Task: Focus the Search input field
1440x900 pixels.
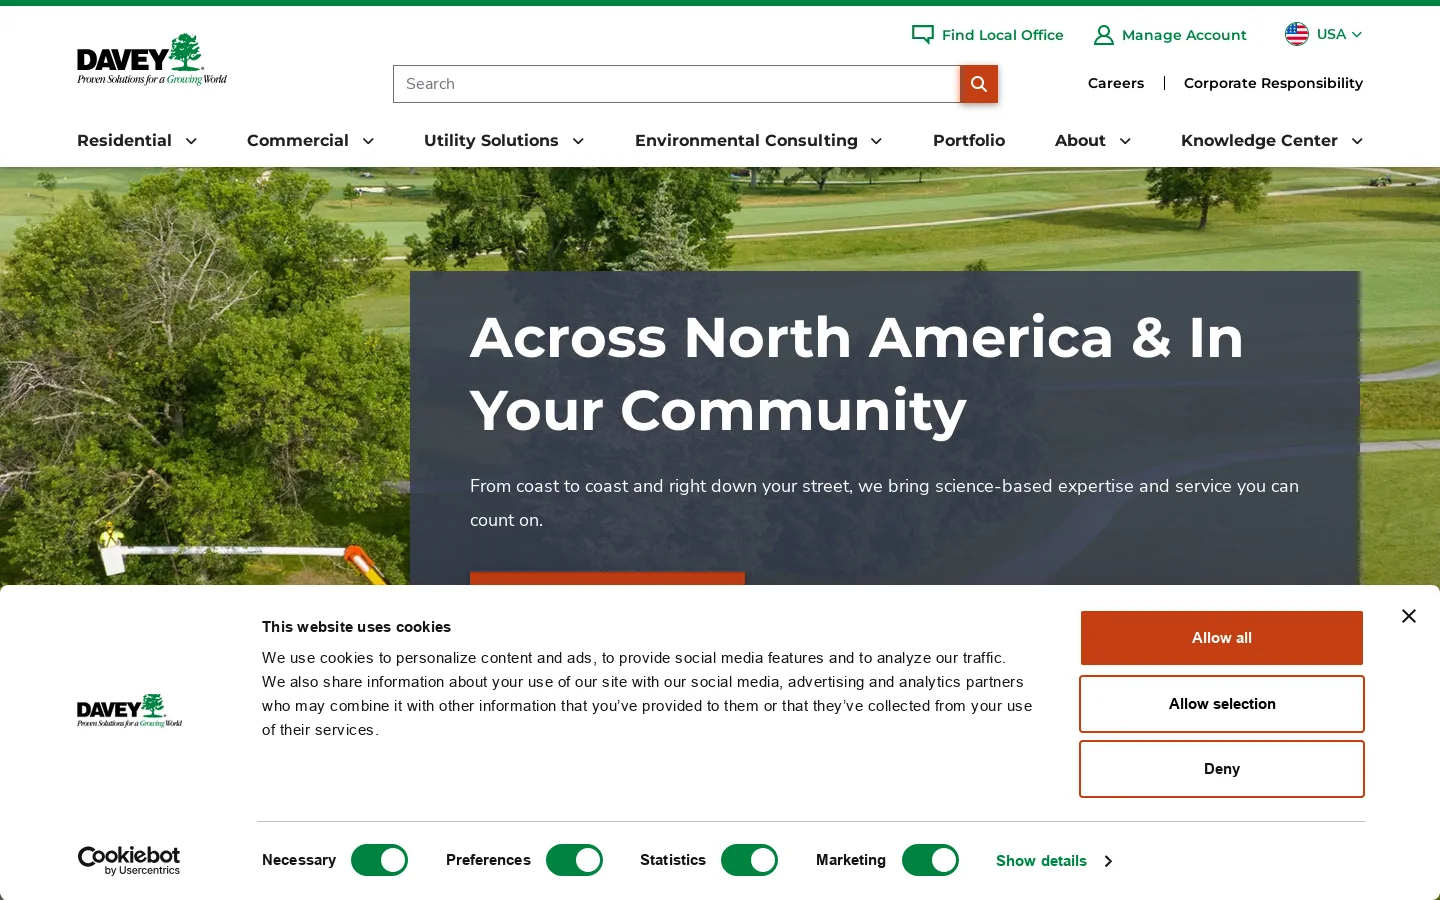Action: click(677, 84)
